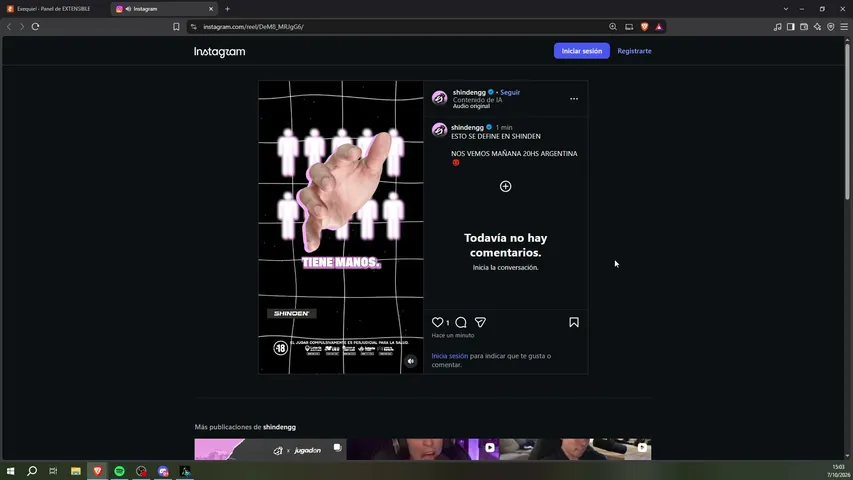The width and height of the screenshot is (853, 480).
Task: Open media playlist music note icon
Action: click(777, 26)
